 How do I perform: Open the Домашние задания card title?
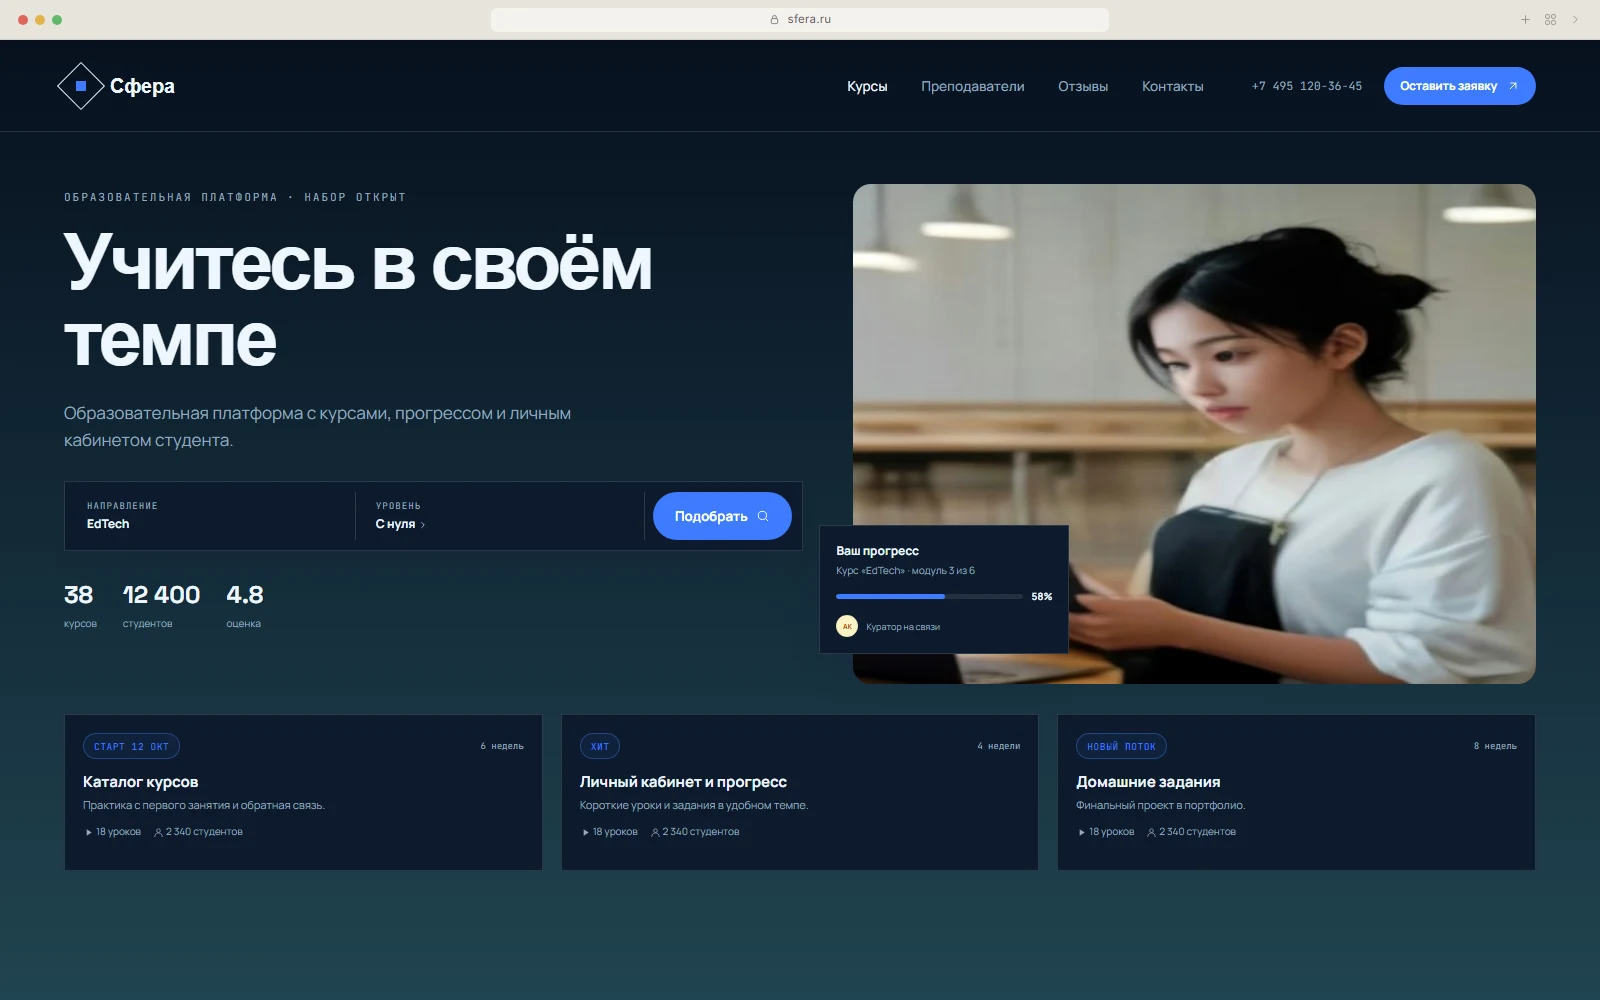tap(1148, 782)
